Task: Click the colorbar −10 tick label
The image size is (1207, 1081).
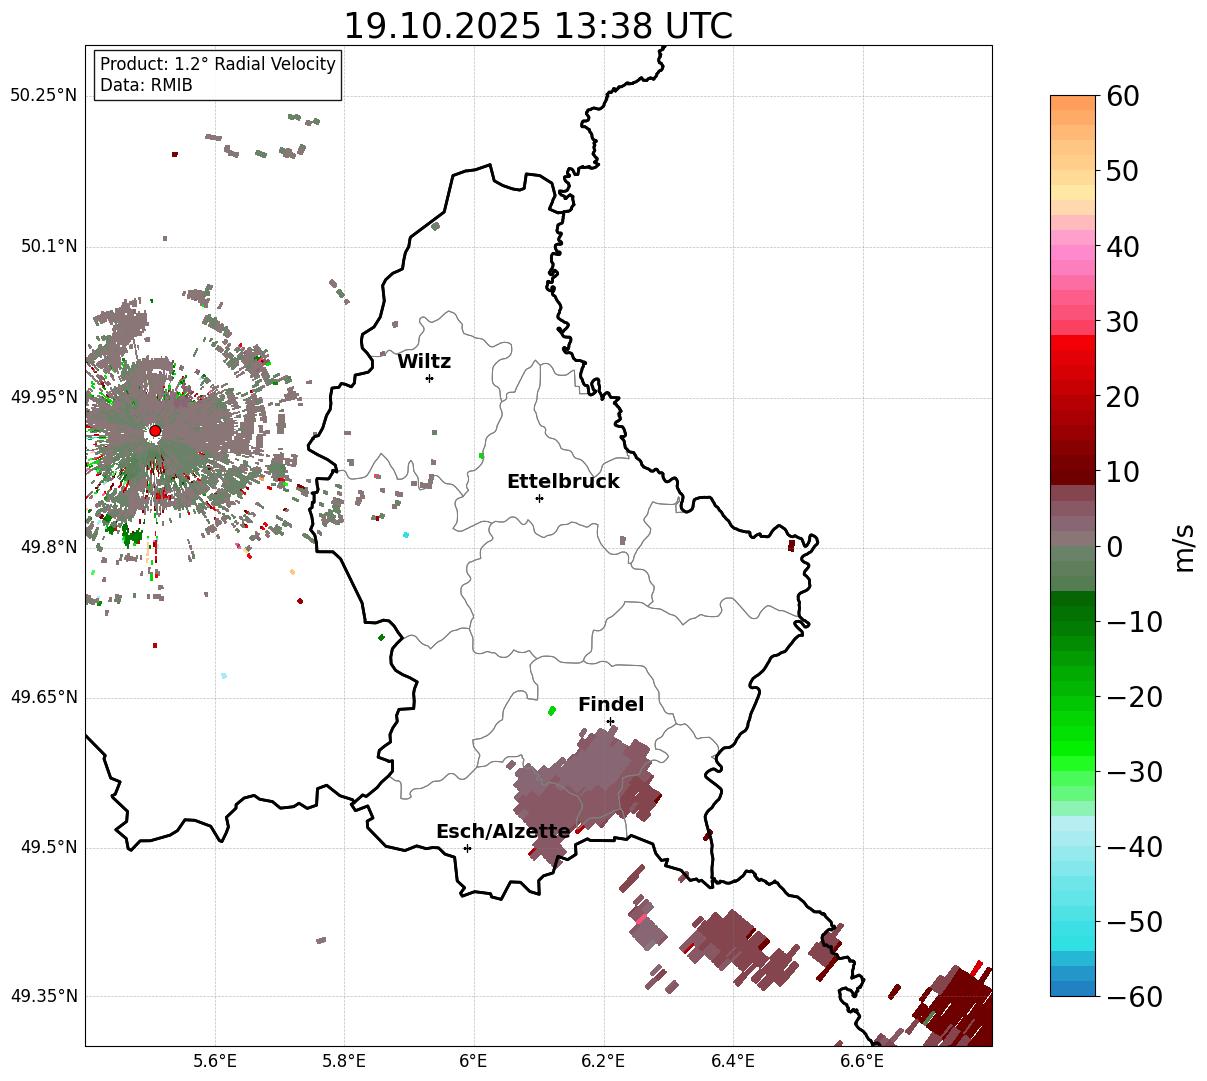Action: pos(1134,622)
